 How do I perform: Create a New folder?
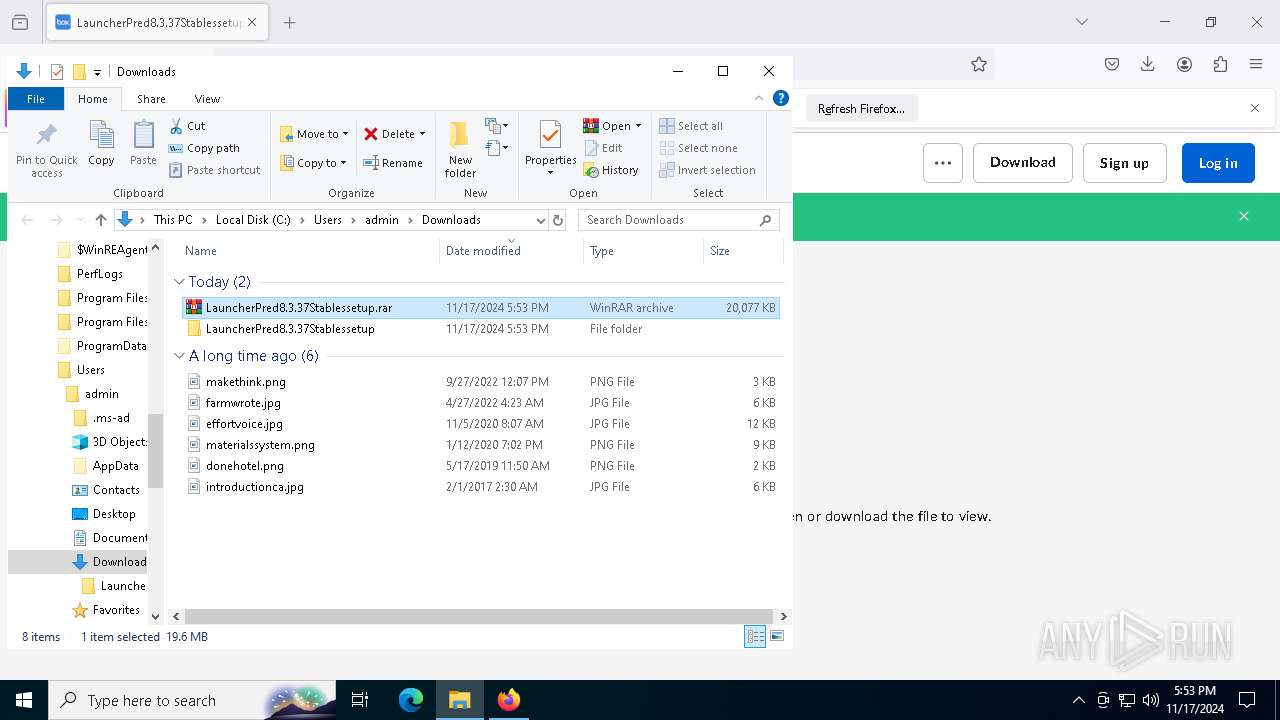460,150
